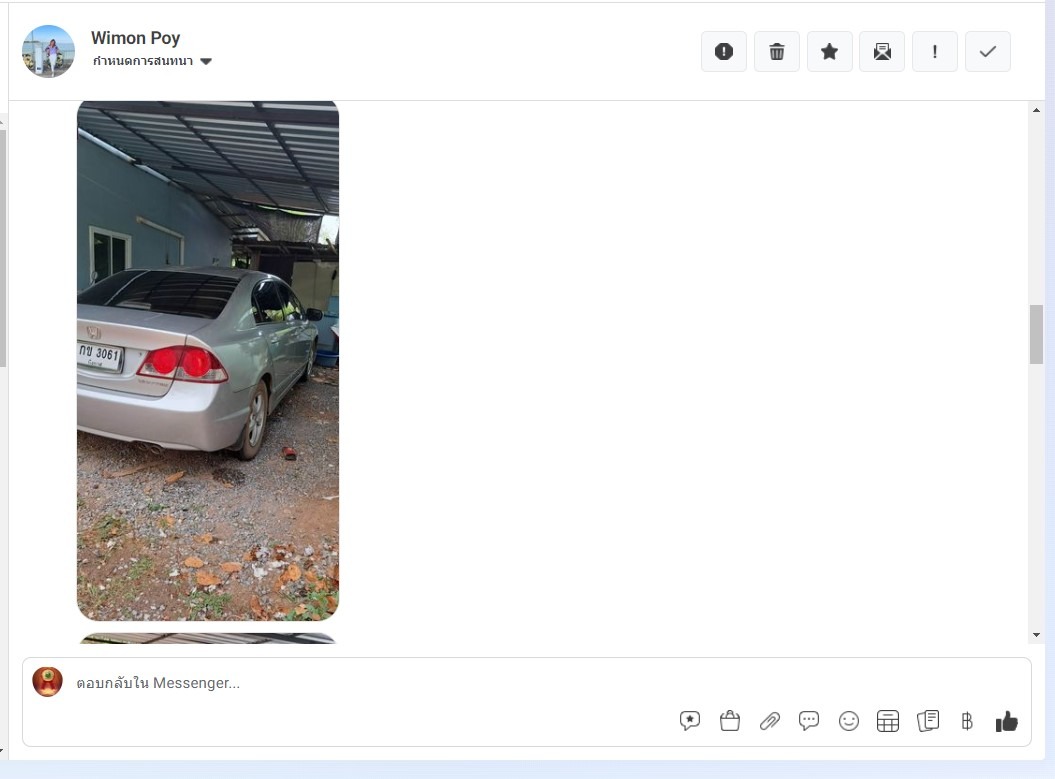Screen dimensions: 1055x779
Task: Open Wimon Poy's profile picture
Action: coord(48,52)
